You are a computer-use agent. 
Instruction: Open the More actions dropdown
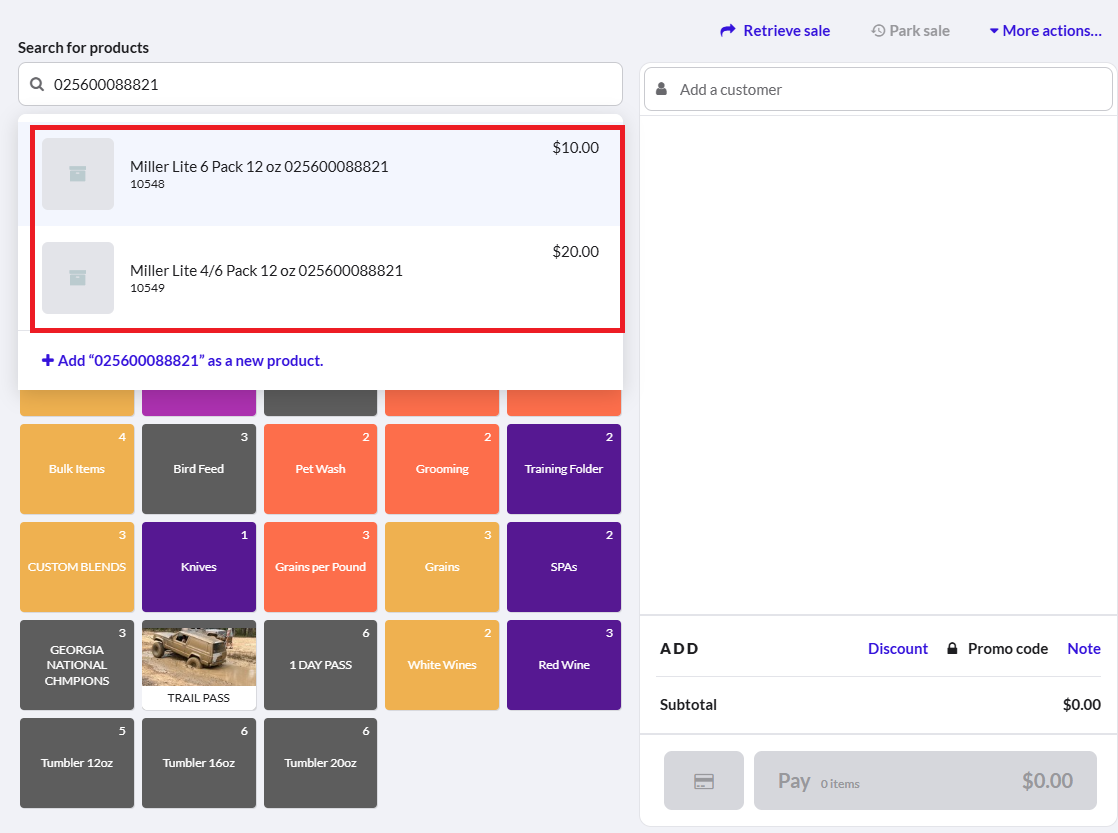(1045, 31)
